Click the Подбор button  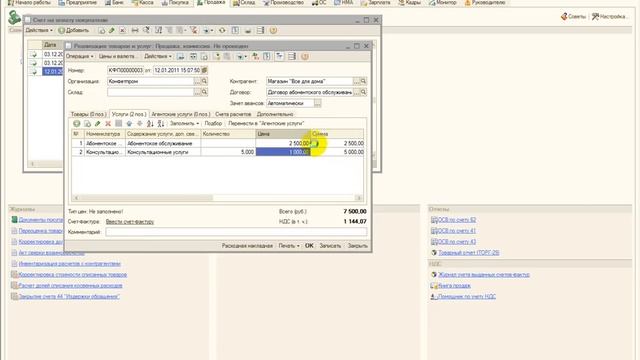213,123
